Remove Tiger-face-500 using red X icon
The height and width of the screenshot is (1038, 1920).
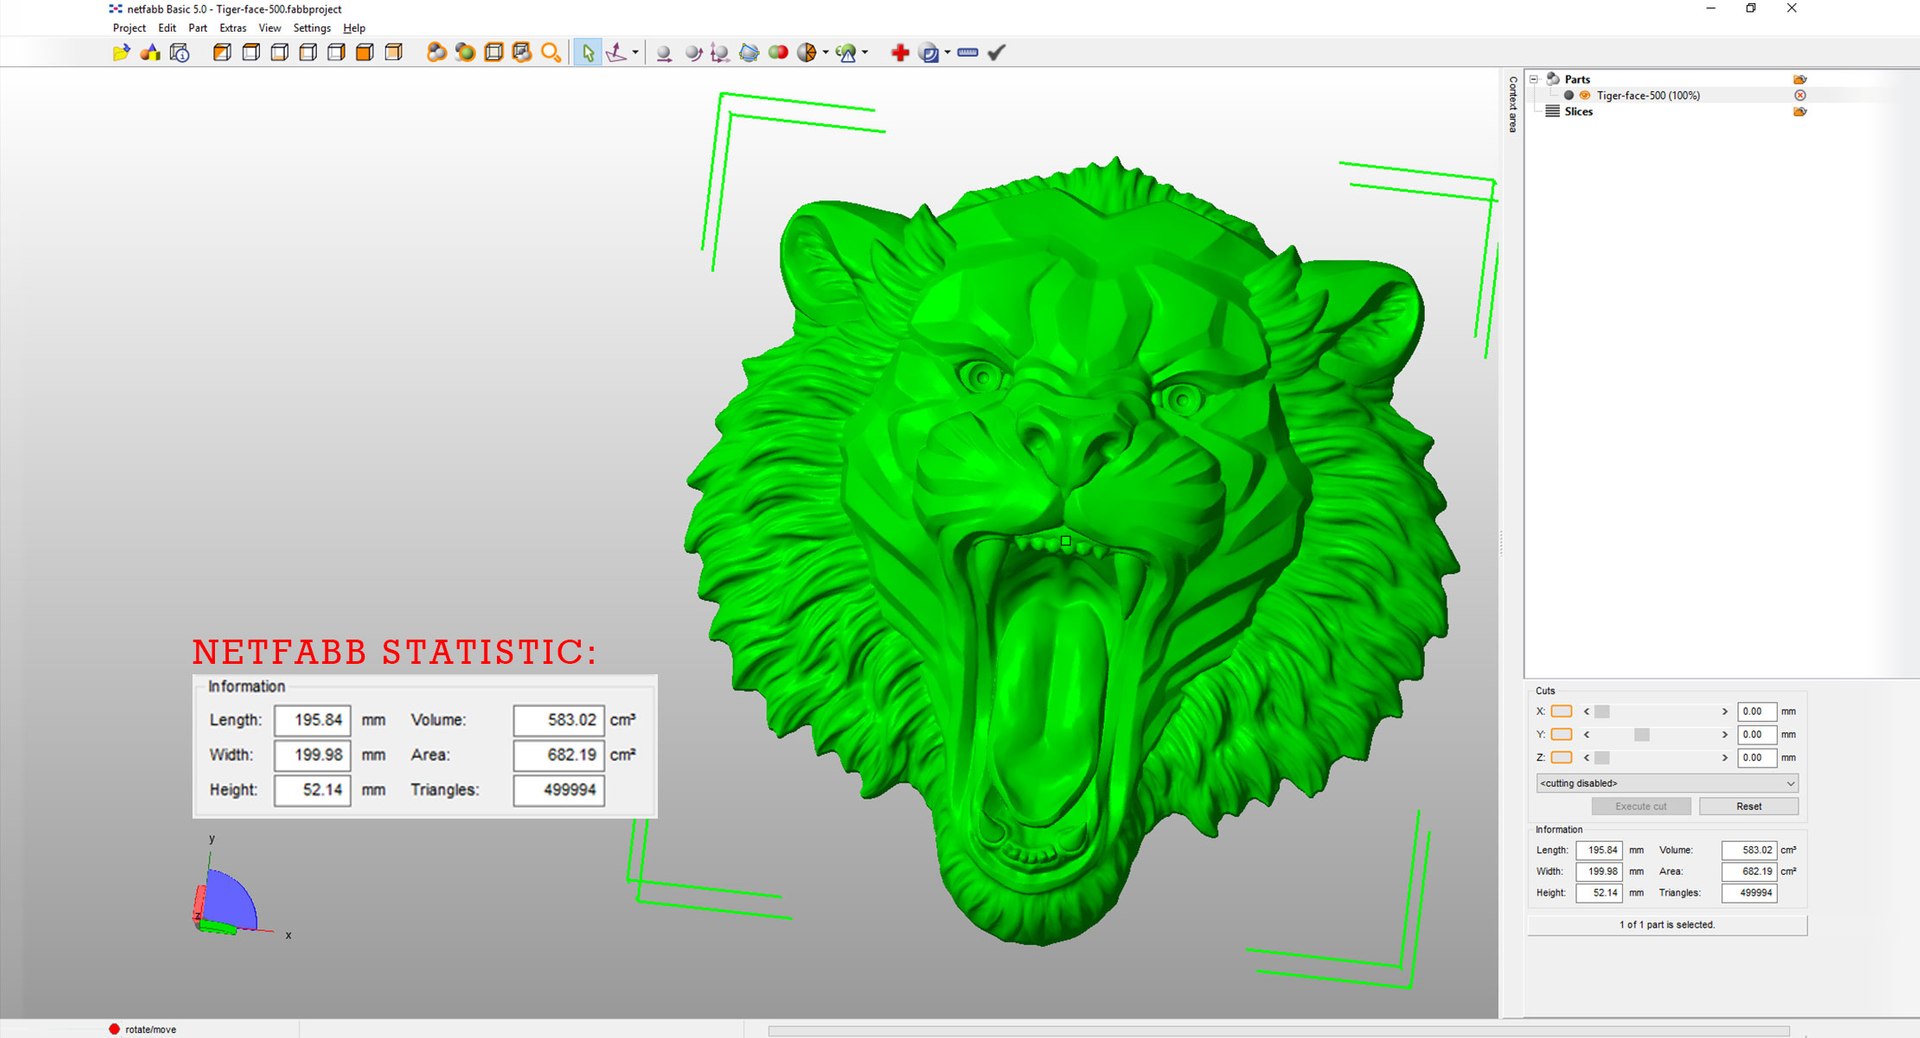[1800, 95]
